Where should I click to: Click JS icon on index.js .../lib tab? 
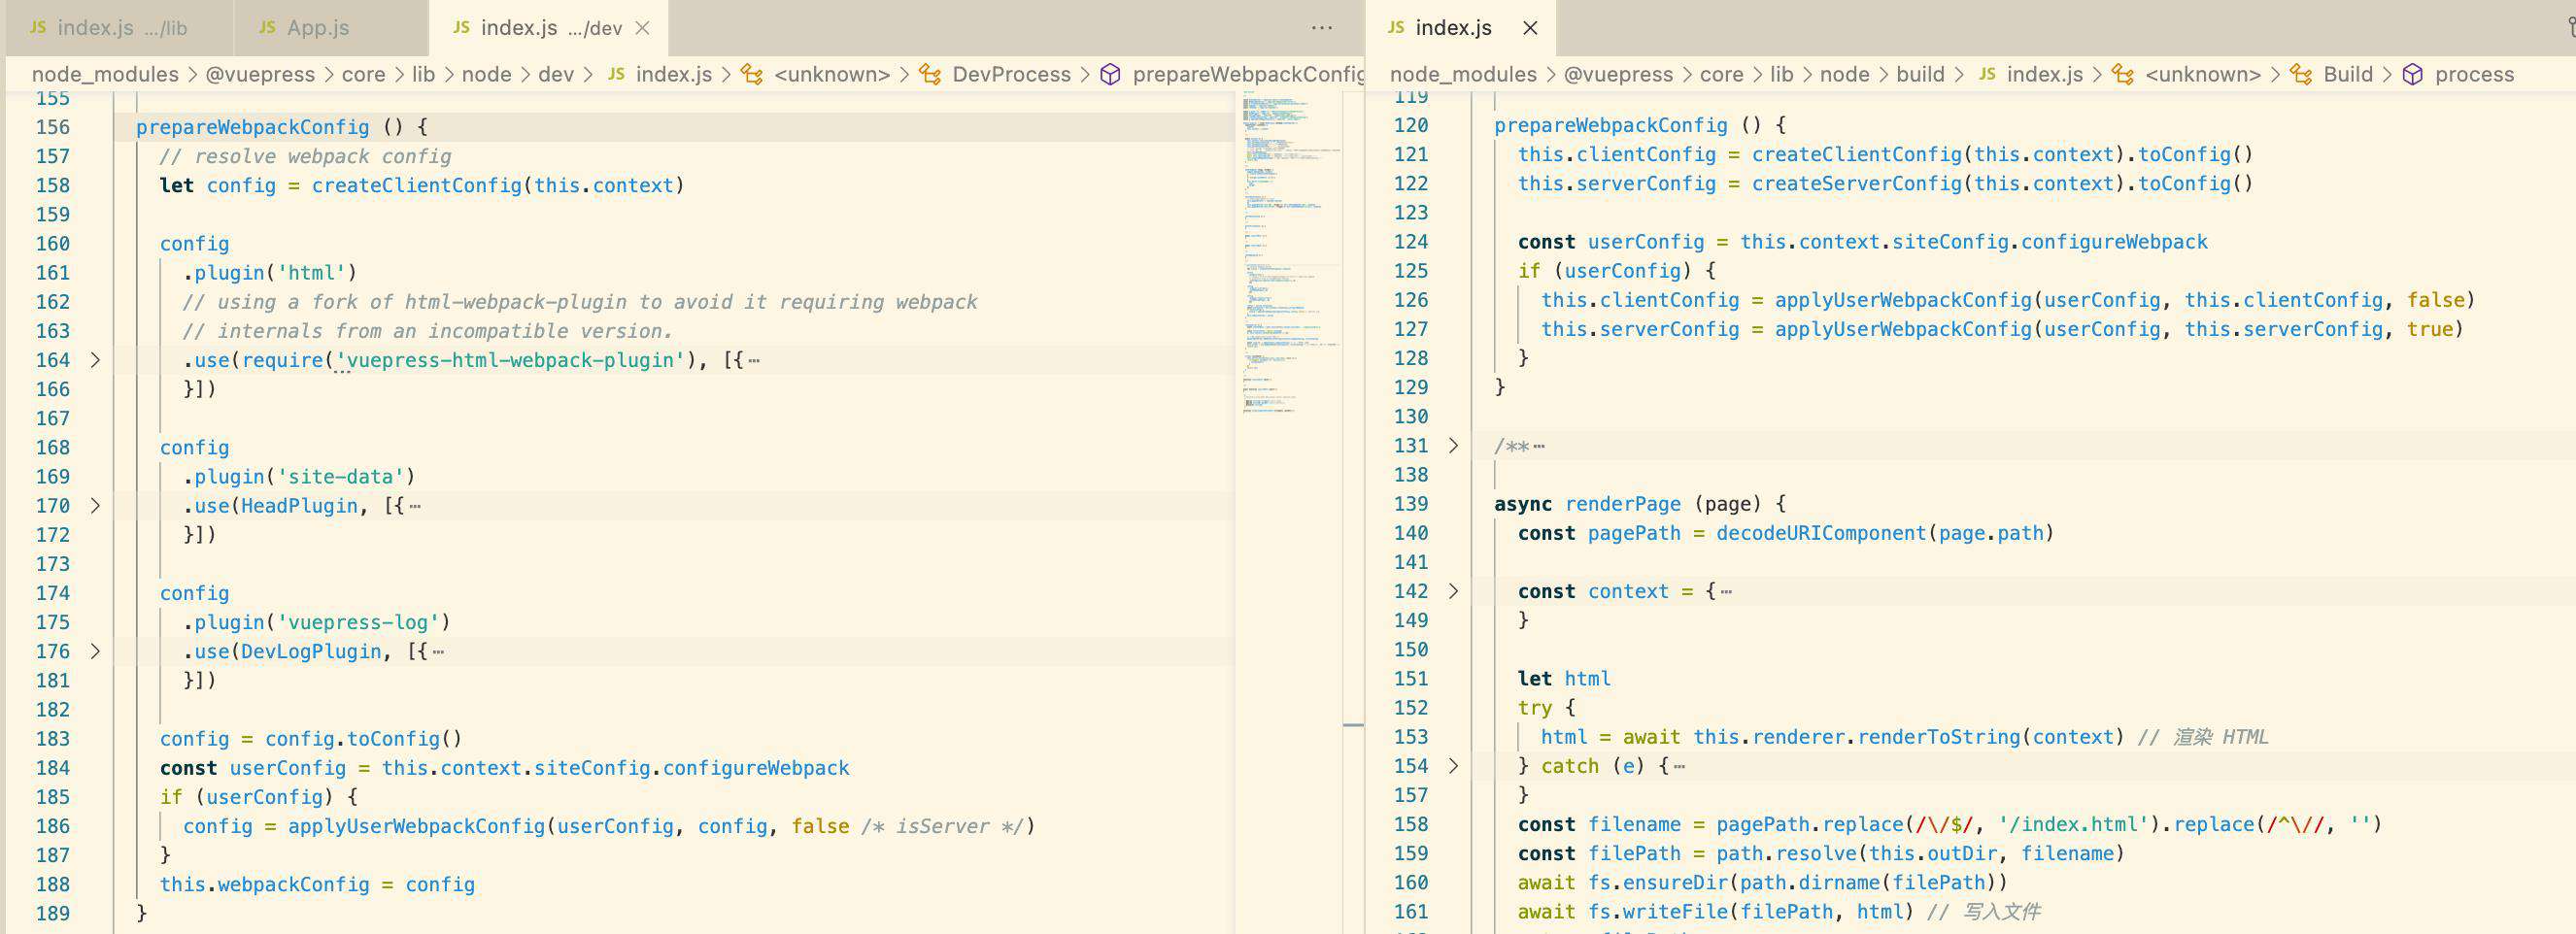point(38,27)
